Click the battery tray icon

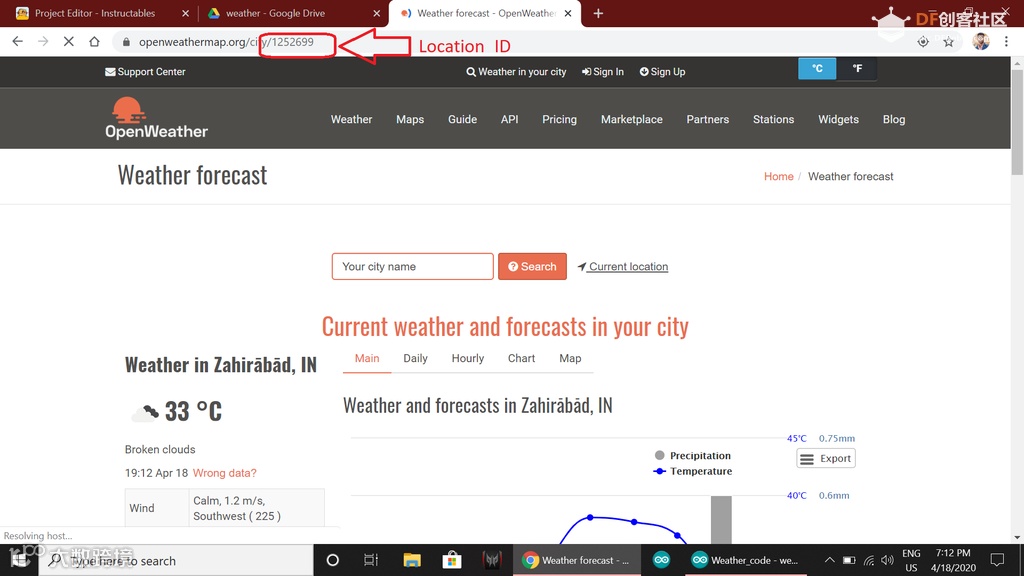[x=849, y=560]
